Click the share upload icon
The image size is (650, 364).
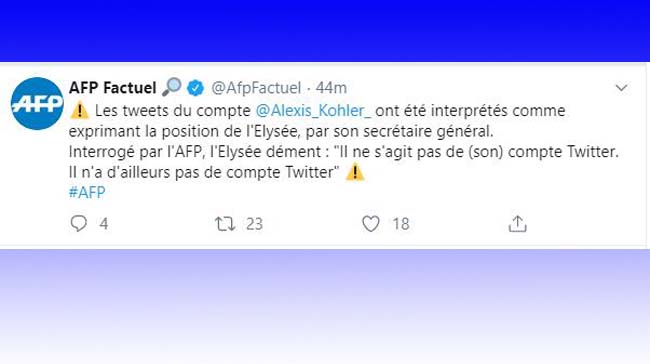[x=517, y=224]
